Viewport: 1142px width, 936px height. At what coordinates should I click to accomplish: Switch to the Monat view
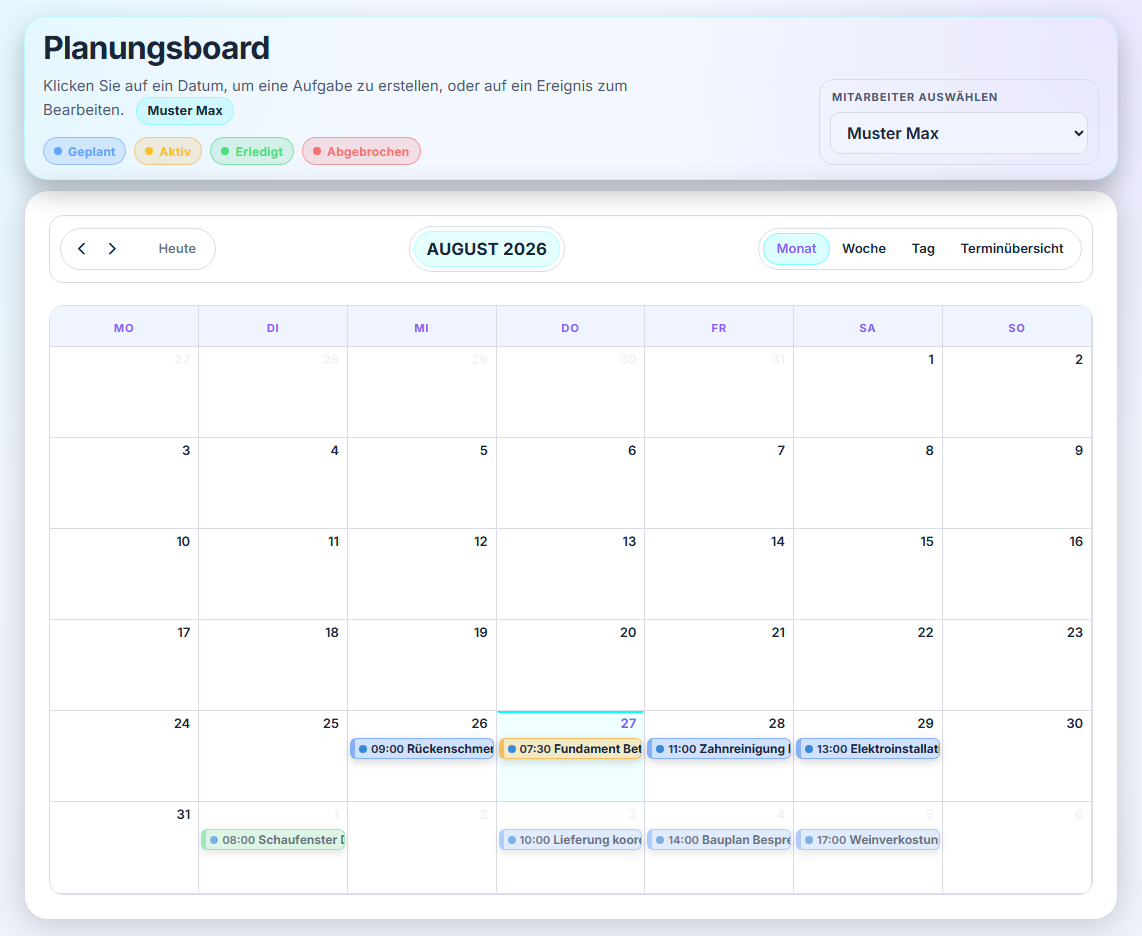click(x=796, y=248)
